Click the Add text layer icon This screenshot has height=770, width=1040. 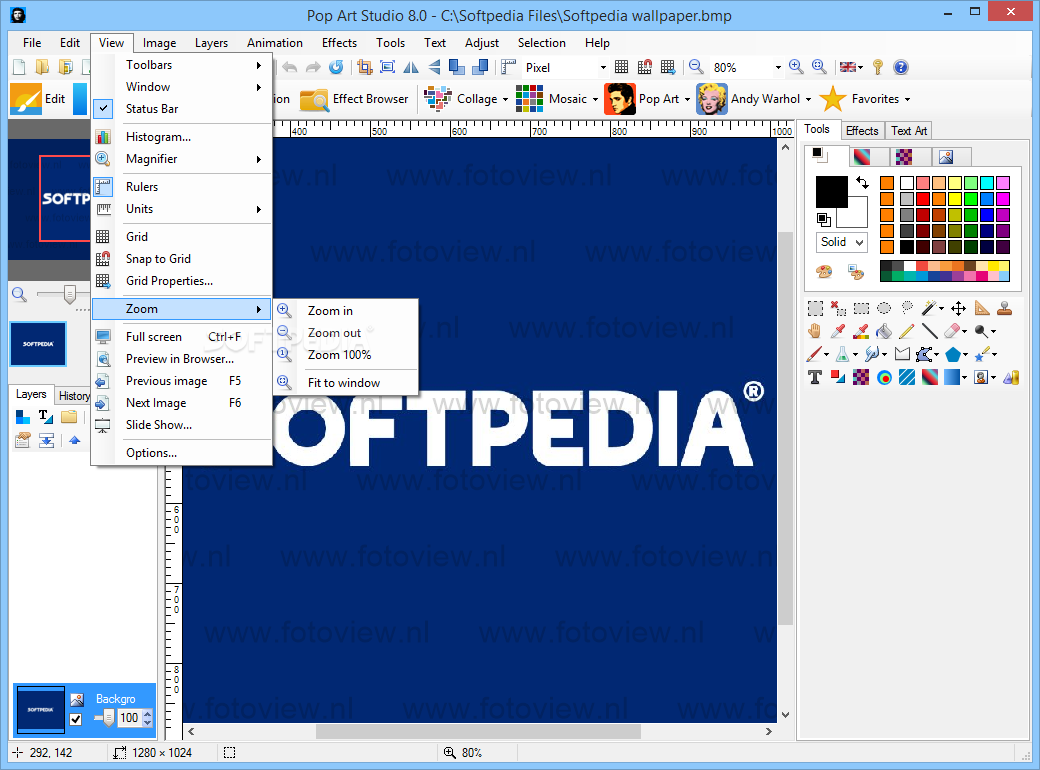[45, 417]
